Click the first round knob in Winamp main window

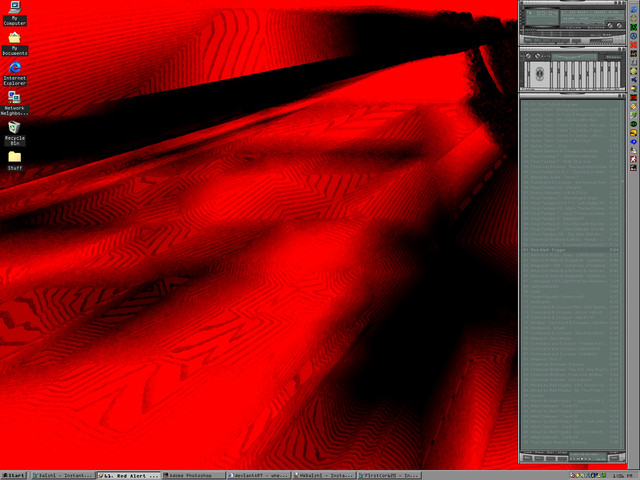tap(610, 25)
